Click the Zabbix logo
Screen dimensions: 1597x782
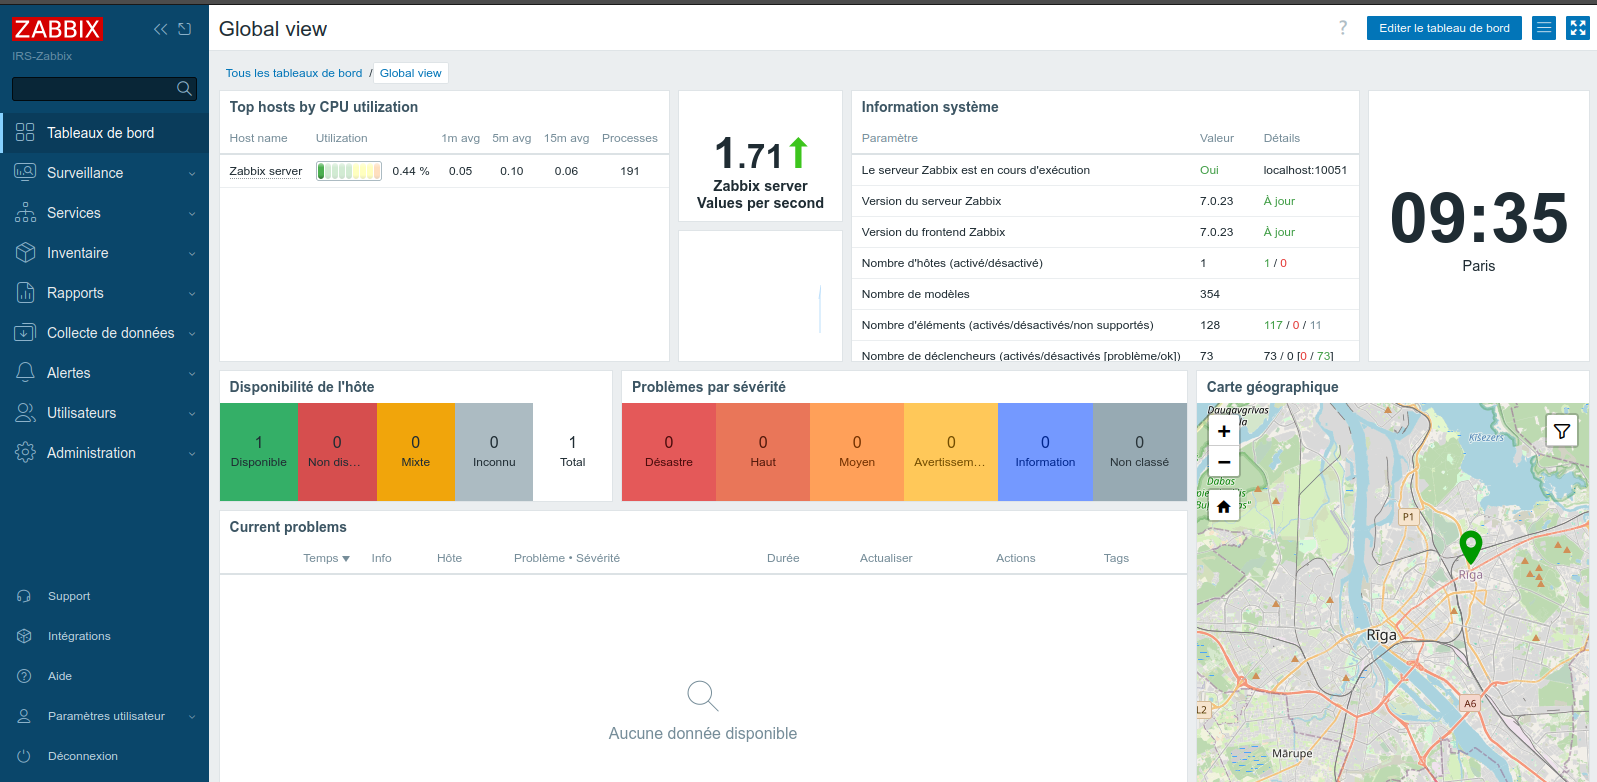pyautogui.click(x=57, y=29)
